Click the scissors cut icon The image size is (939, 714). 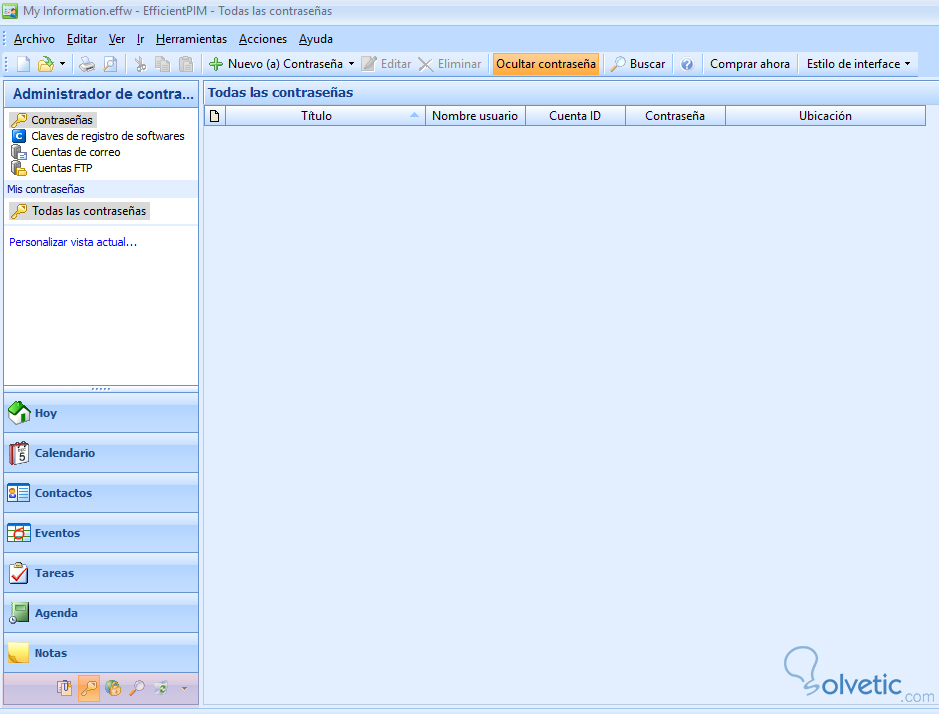(141, 64)
